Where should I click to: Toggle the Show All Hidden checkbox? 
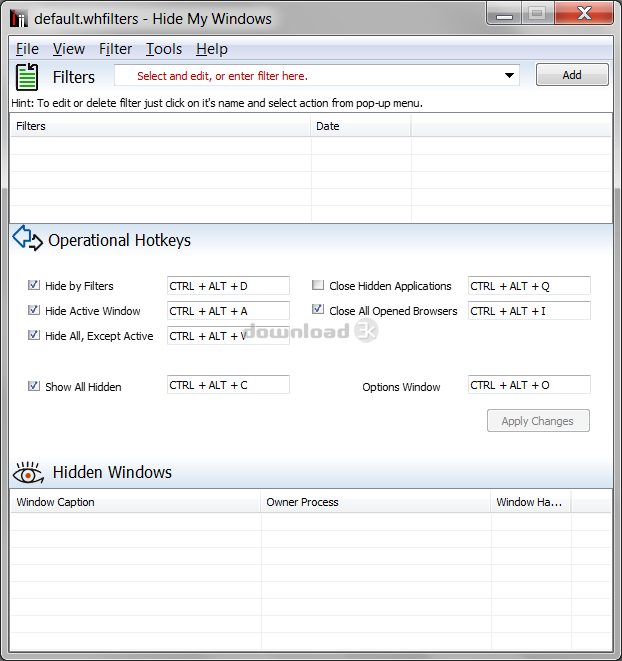[x=34, y=386]
